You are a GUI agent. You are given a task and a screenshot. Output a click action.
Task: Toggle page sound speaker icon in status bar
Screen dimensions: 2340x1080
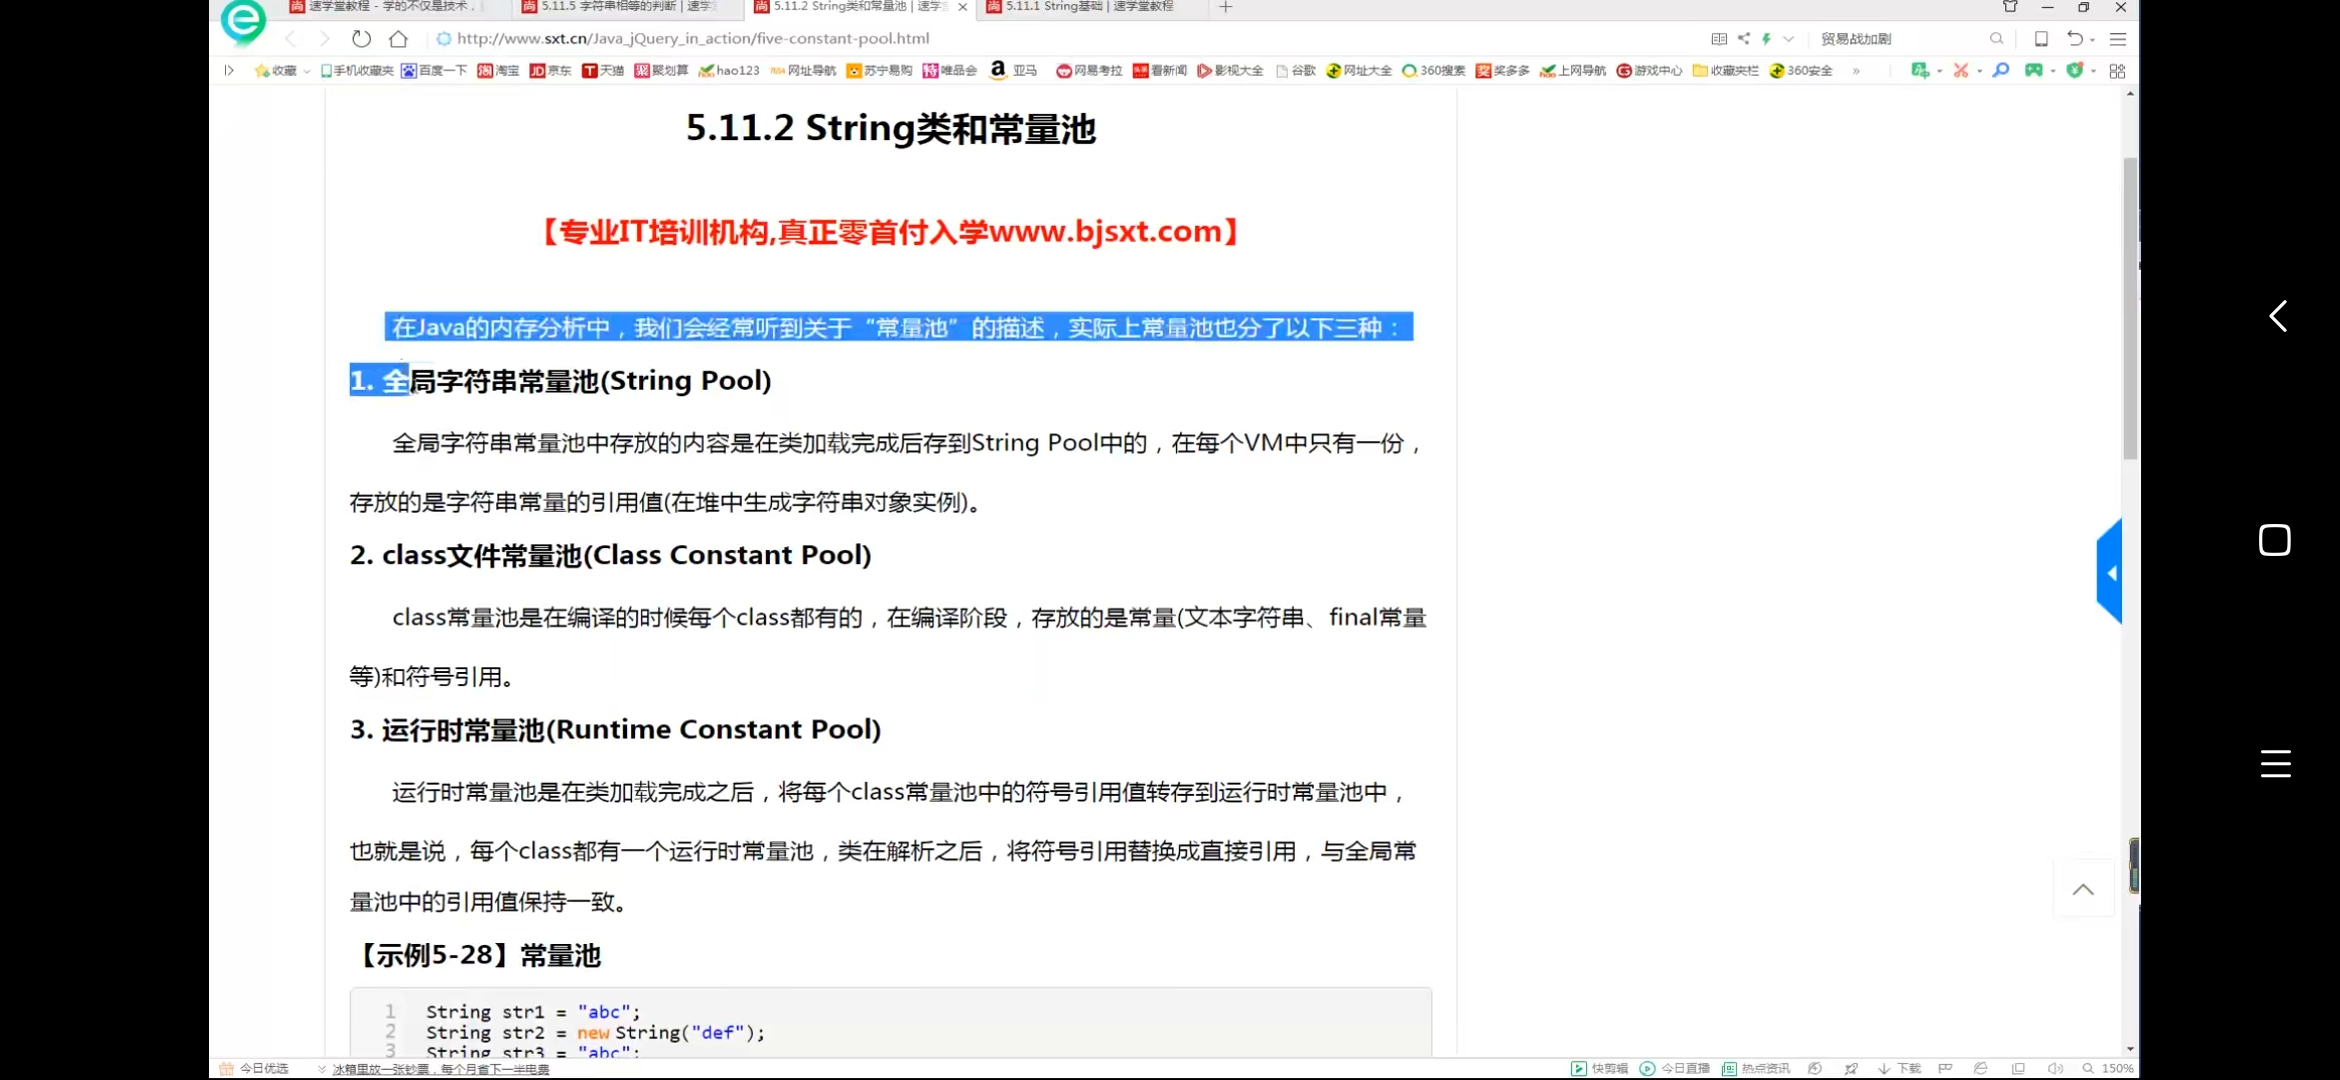[2054, 1069]
